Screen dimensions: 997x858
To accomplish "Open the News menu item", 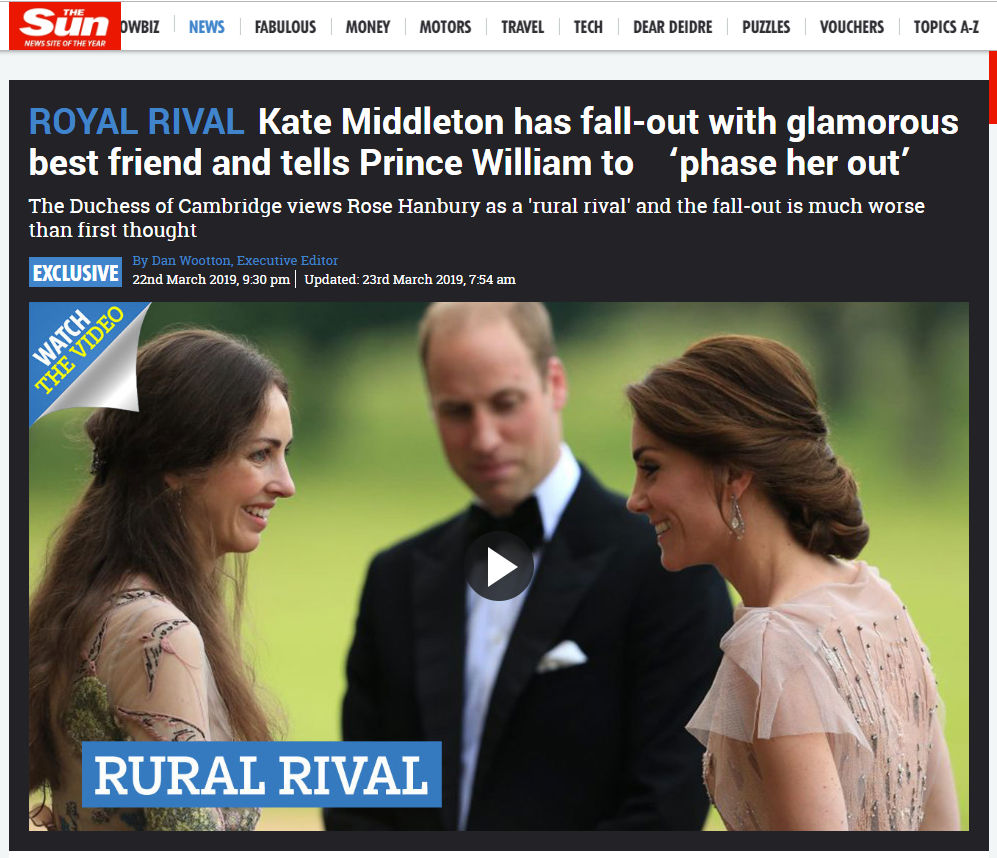I will 207,27.
